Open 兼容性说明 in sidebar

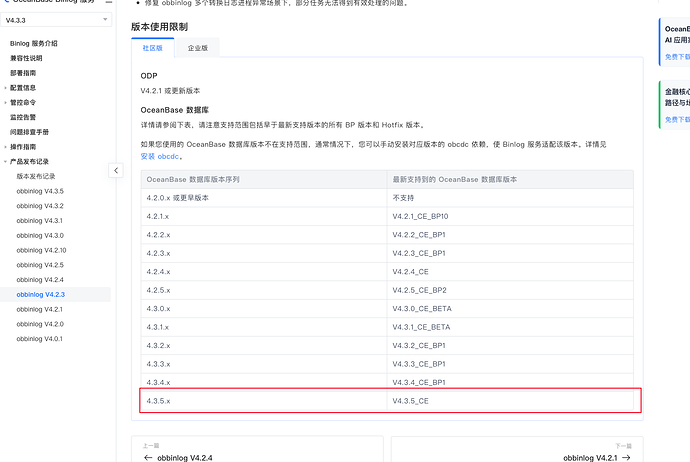coord(26,58)
